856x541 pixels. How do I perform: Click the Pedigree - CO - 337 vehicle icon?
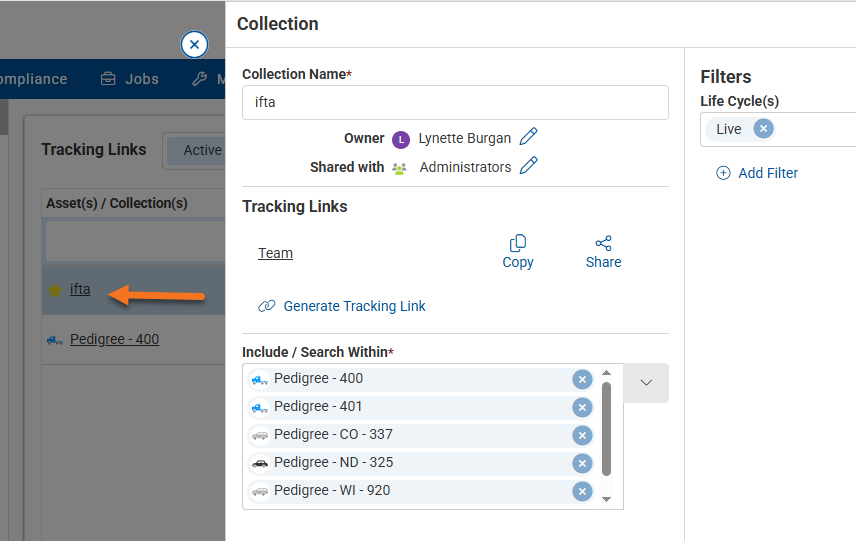[x=259, y=436]
